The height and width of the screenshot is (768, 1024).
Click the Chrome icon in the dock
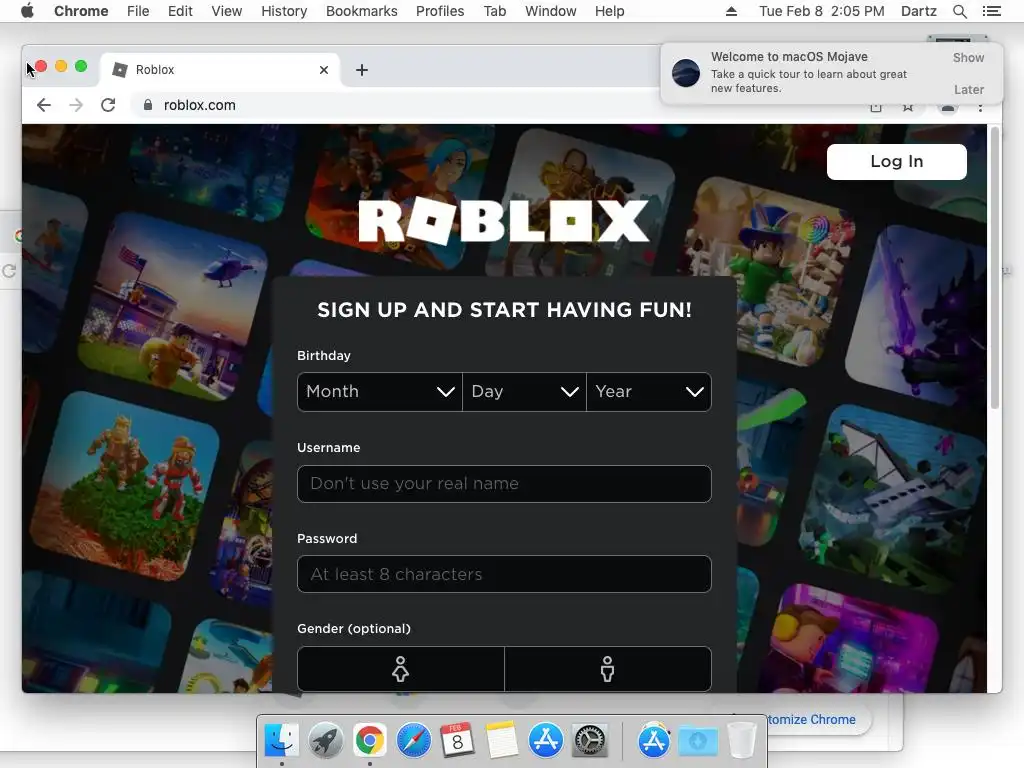[x=370, y=740]
